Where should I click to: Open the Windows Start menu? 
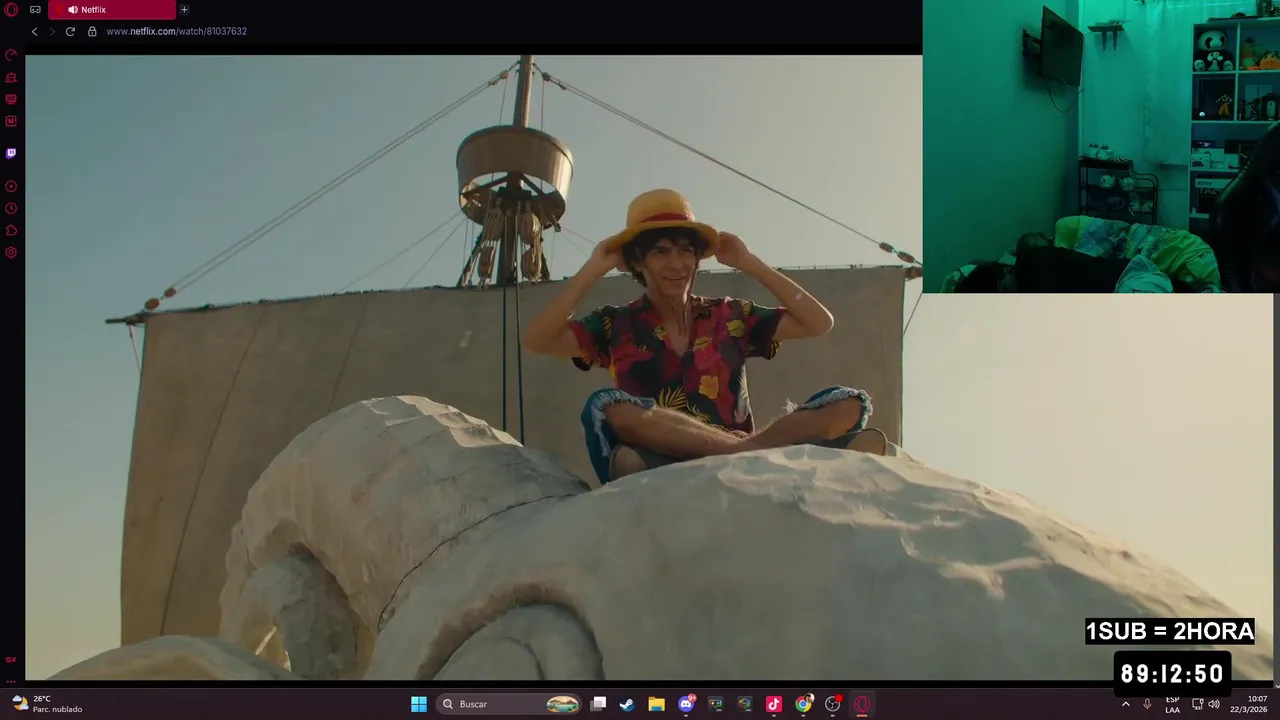[x=419, y=704]
